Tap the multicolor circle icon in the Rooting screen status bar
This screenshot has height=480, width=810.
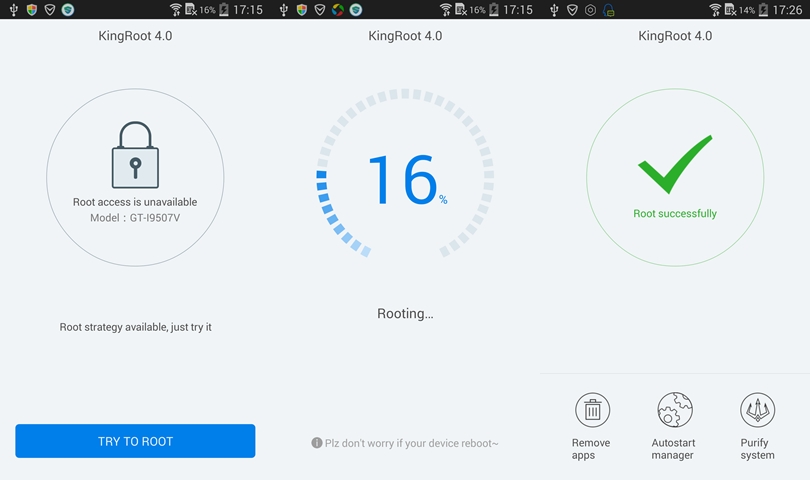point(338,9)
